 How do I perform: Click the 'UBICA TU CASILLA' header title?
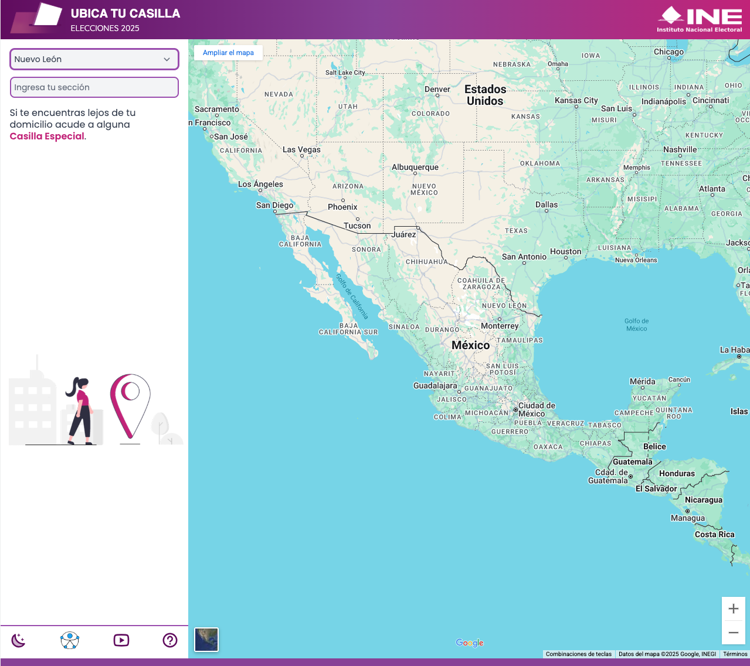pos(125,14)
